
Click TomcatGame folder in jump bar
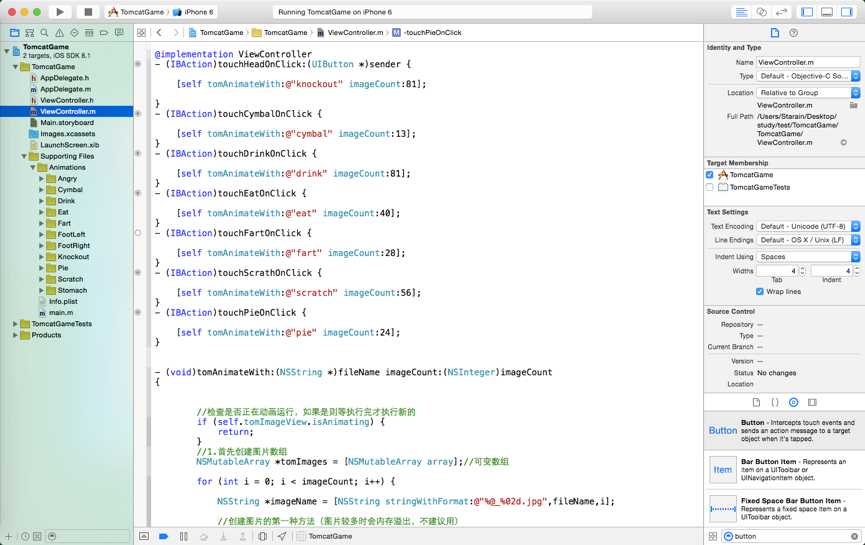[280, 33]
